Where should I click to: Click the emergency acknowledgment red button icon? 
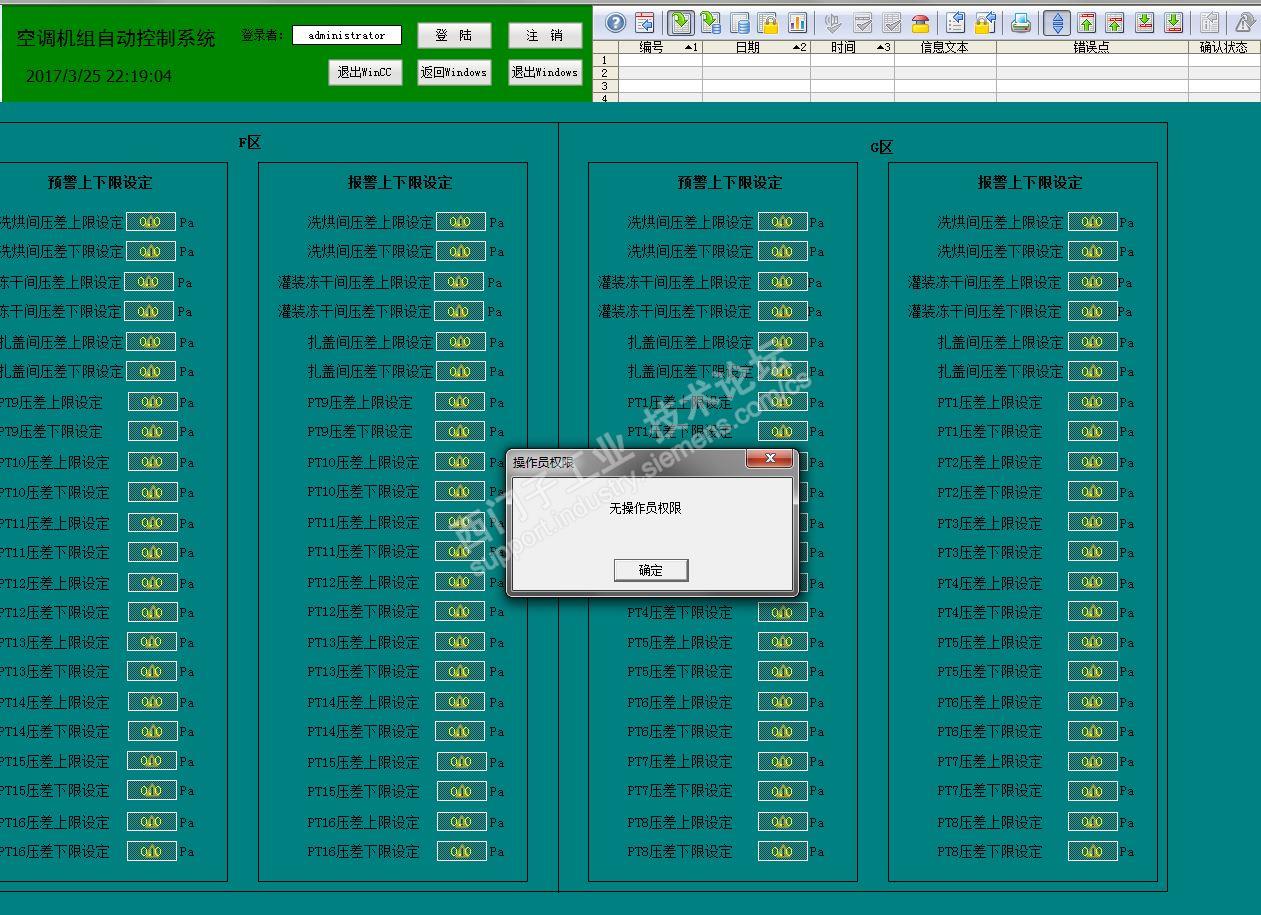(920, 22)
